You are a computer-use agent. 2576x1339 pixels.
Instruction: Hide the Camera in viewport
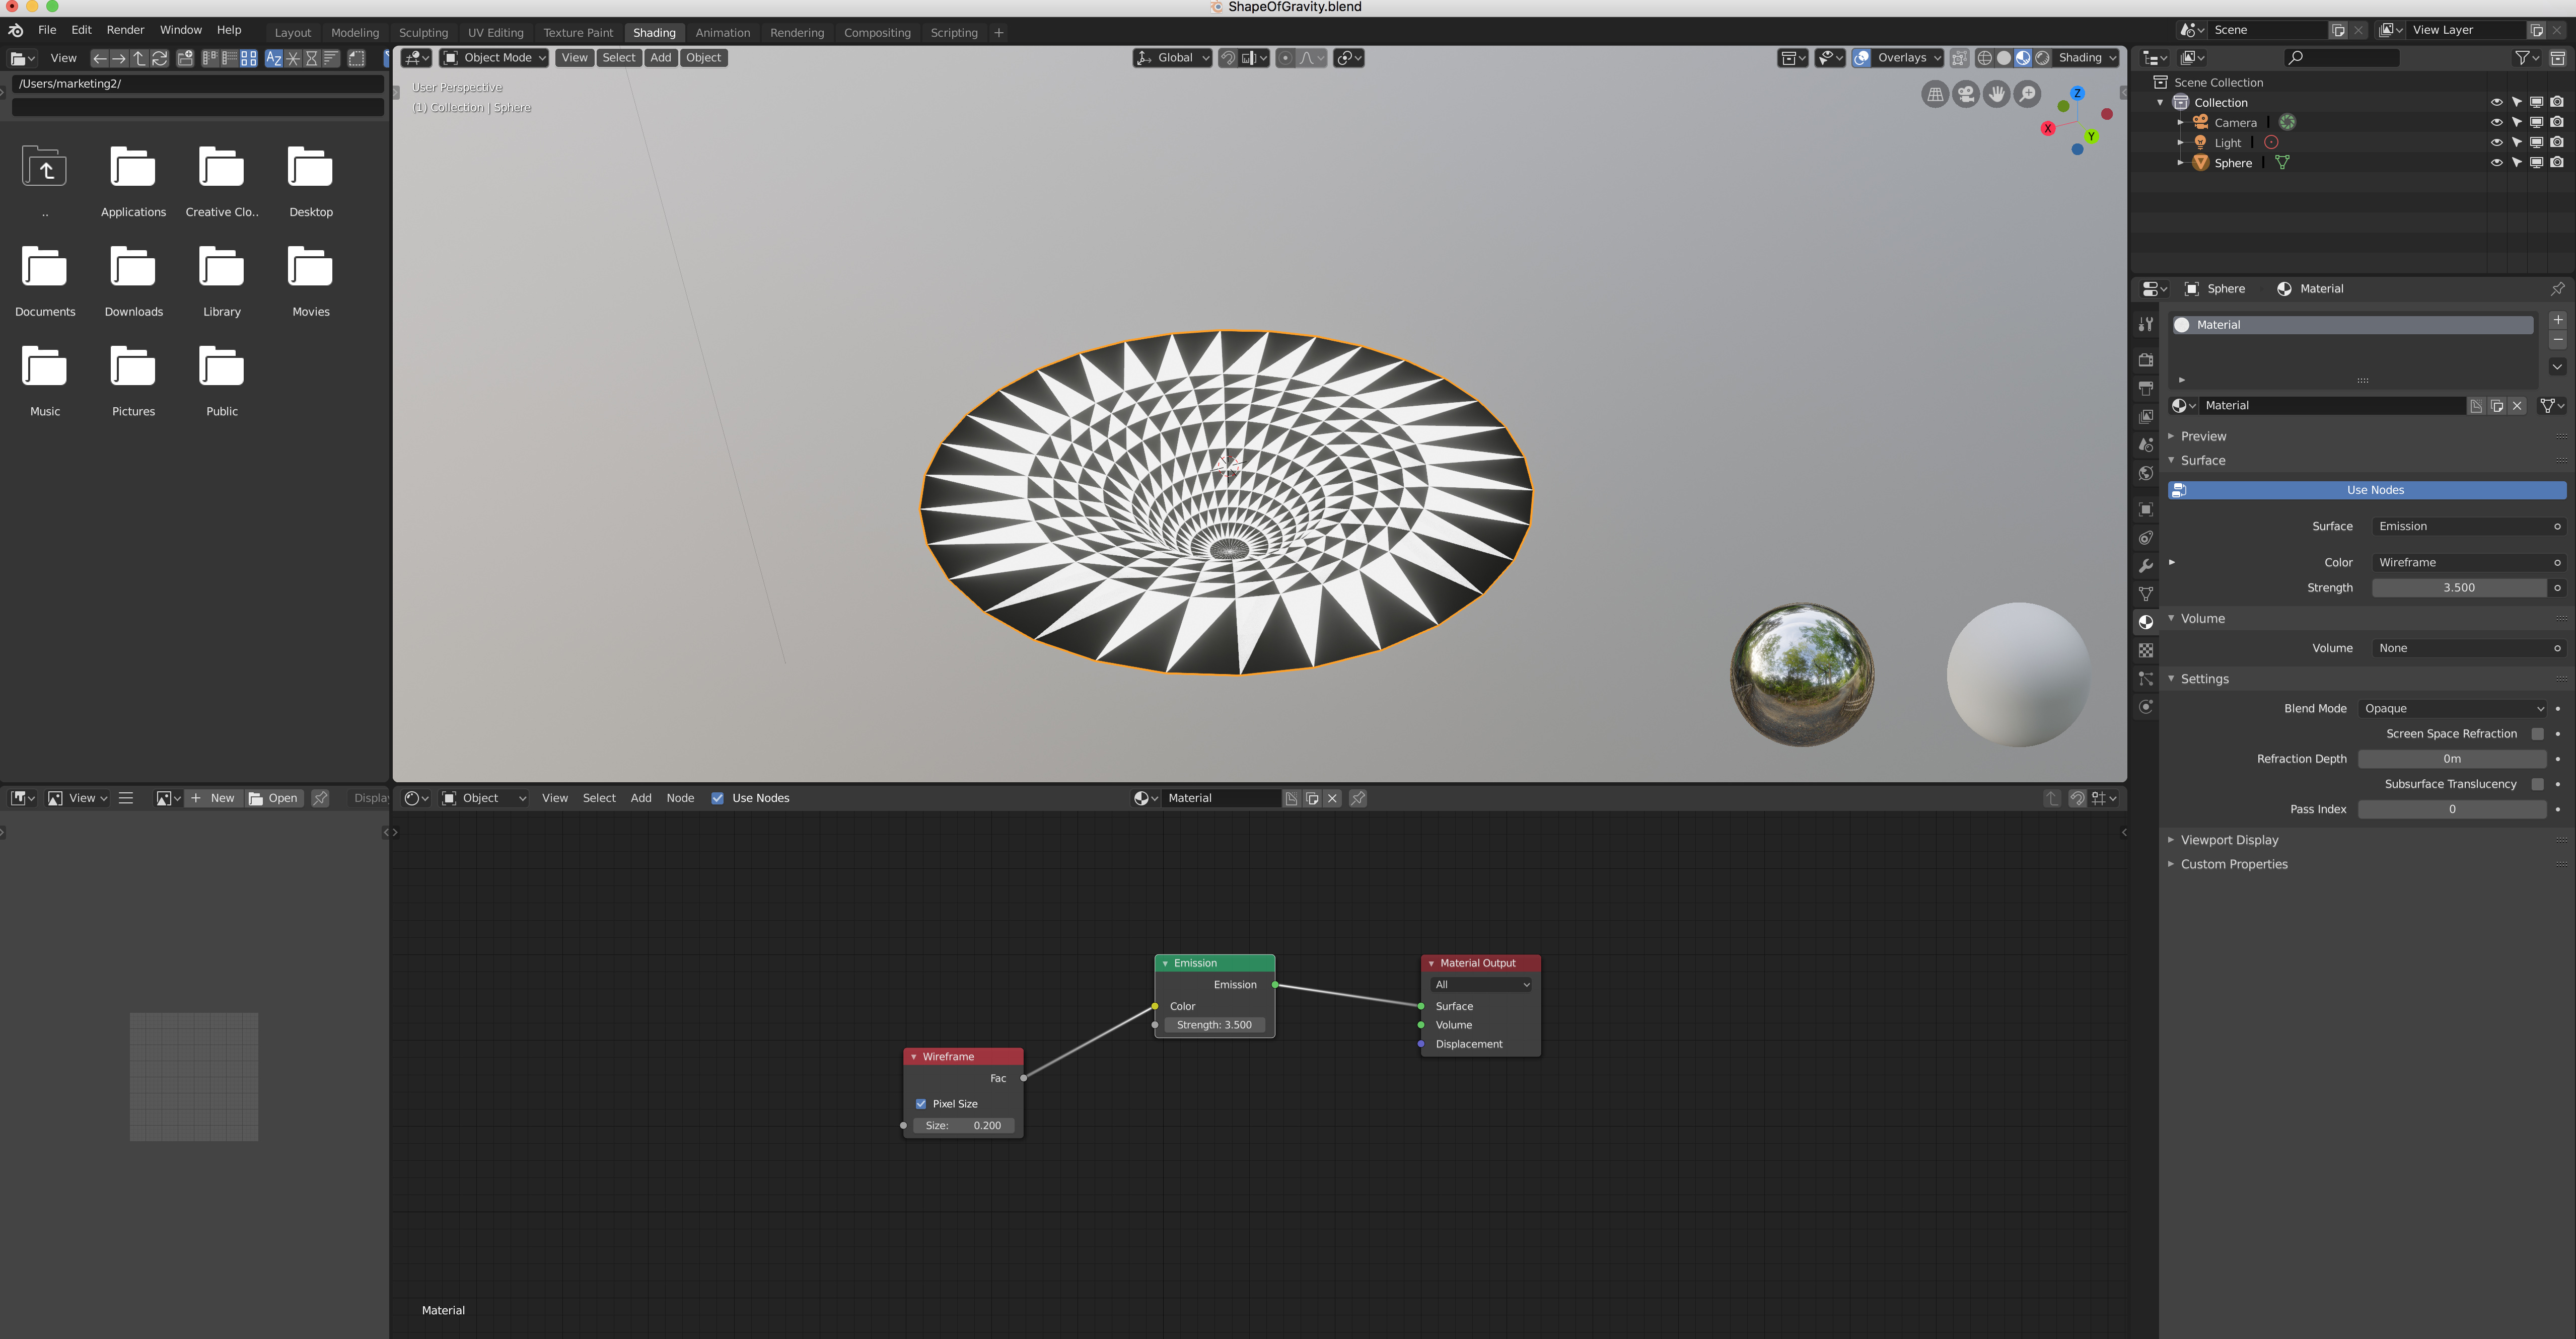pyautogui.click(x=2496, y=122)
